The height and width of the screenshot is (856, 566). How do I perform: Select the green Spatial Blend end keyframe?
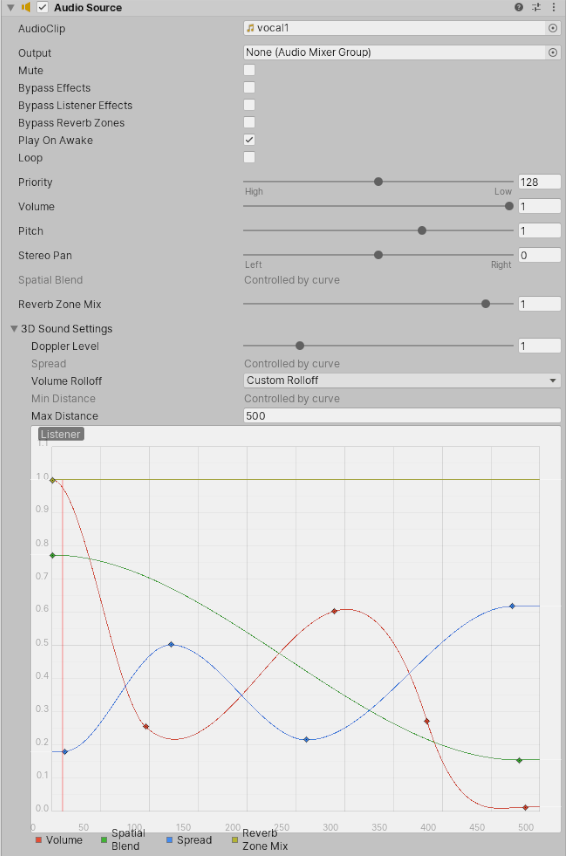pos(519,760)
